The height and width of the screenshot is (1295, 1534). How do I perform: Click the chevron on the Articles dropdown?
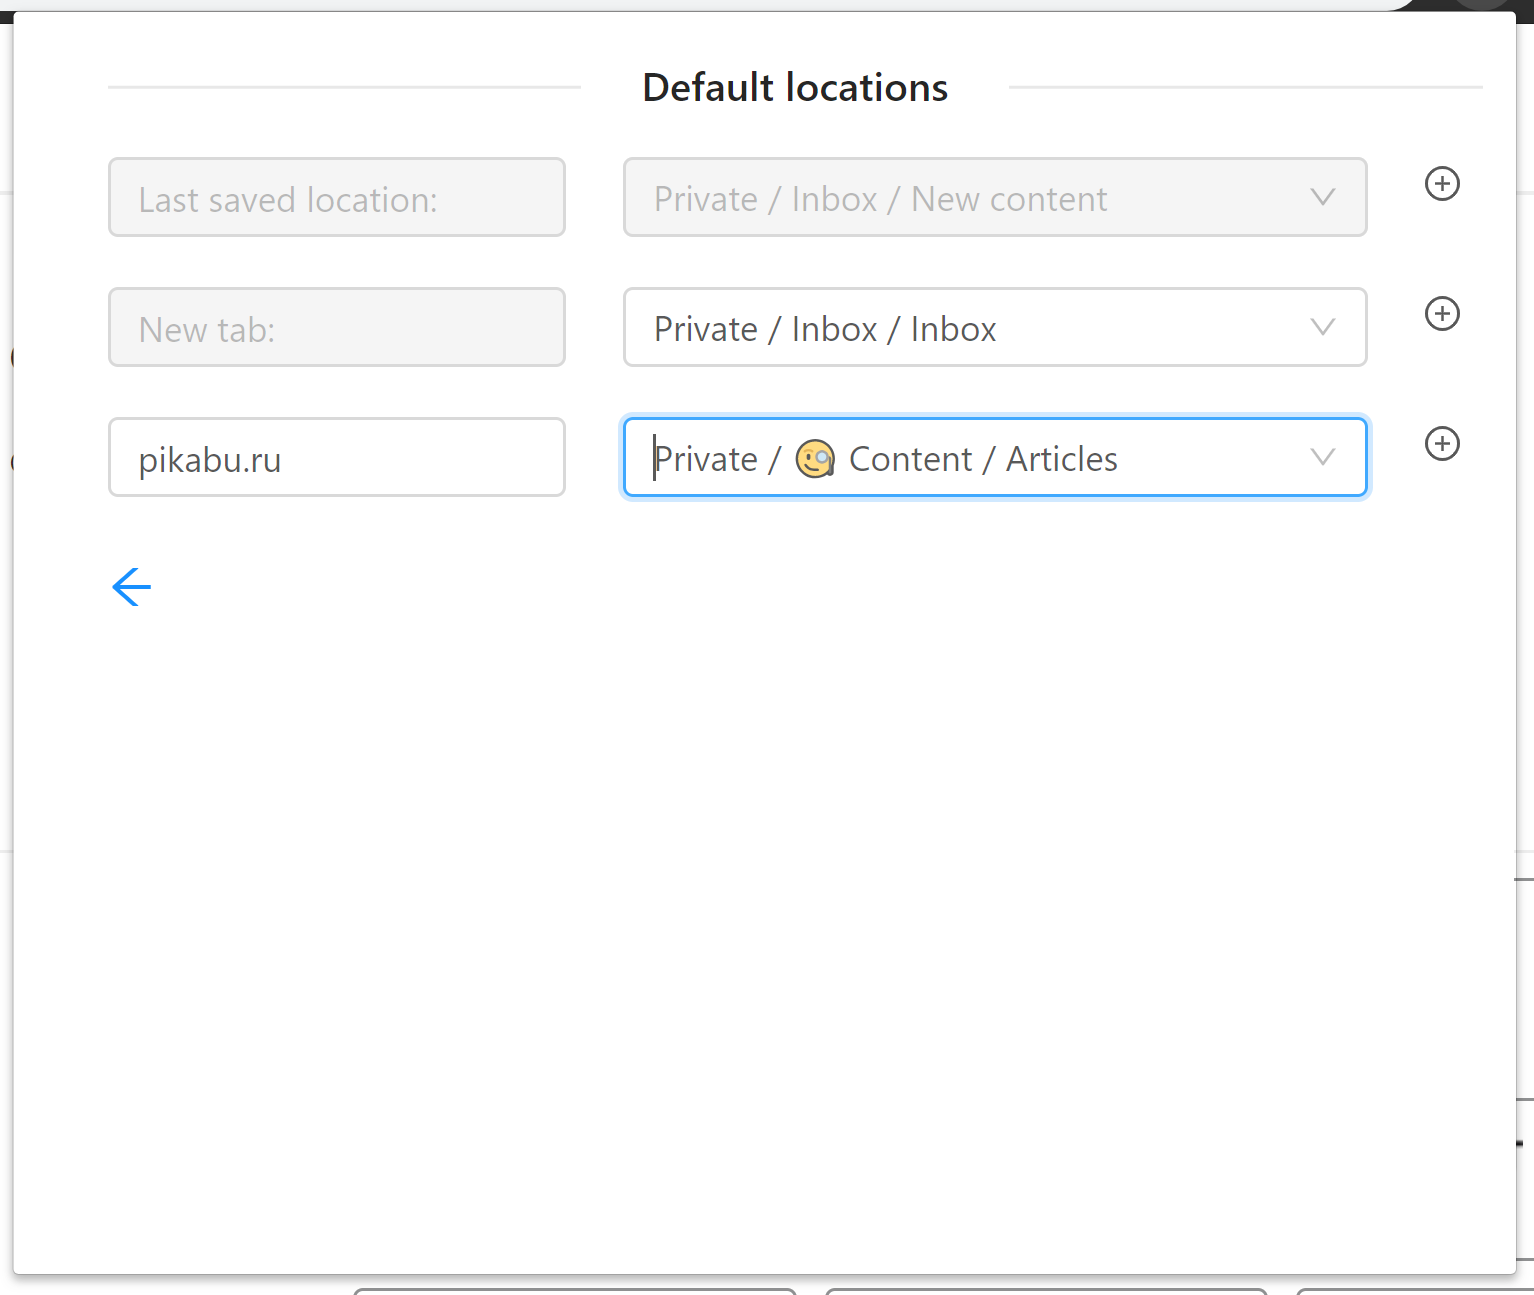point(1322,457)
